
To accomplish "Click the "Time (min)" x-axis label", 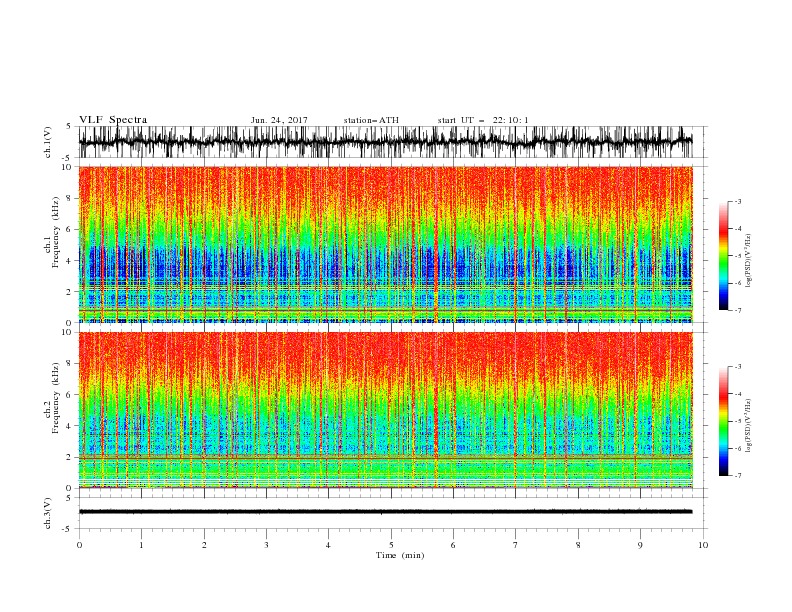I will [400, 555].
